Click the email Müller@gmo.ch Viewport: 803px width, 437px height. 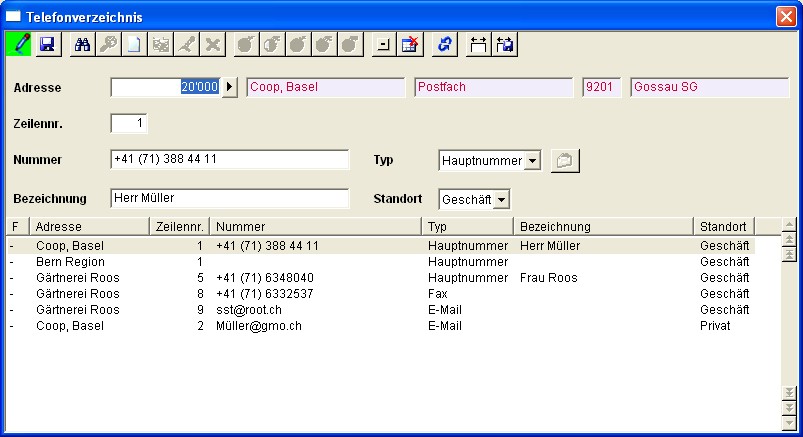point(259,326)
